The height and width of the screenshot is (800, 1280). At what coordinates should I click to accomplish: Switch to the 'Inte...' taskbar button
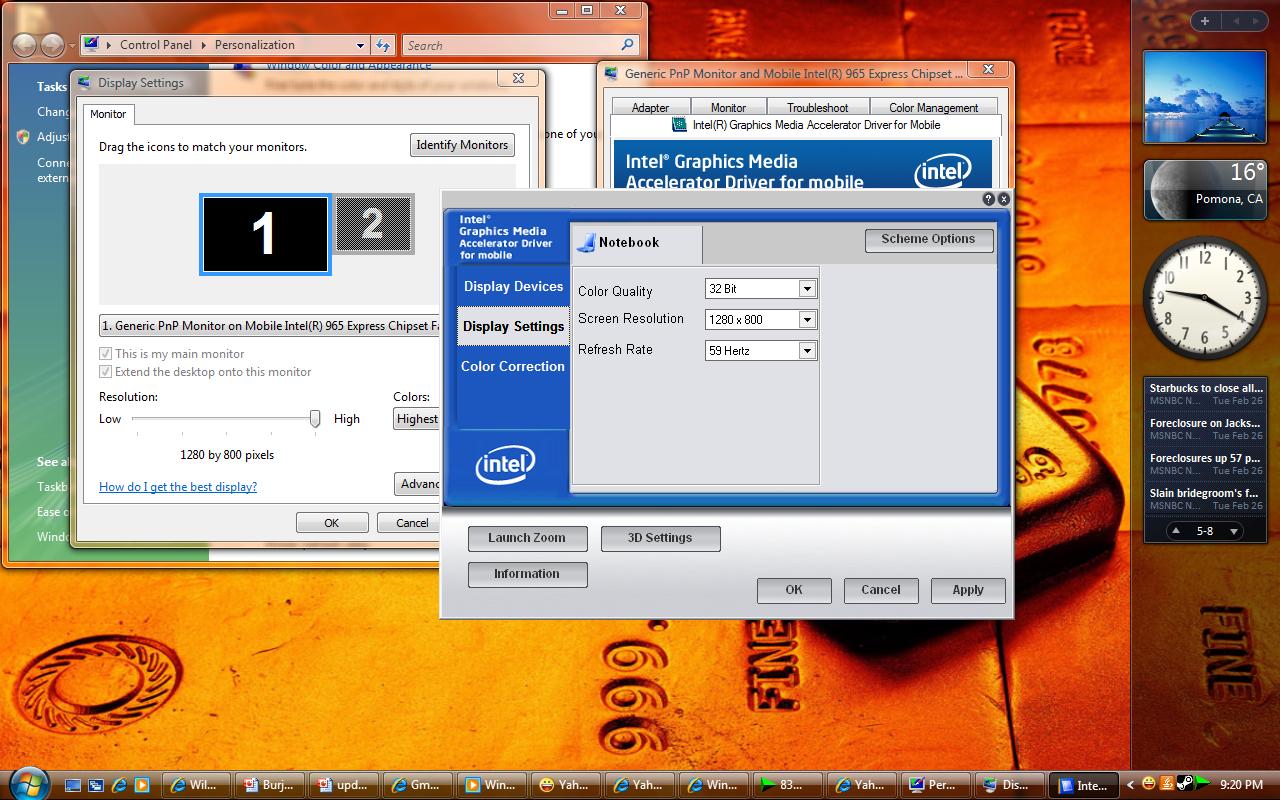[1084, 785]
